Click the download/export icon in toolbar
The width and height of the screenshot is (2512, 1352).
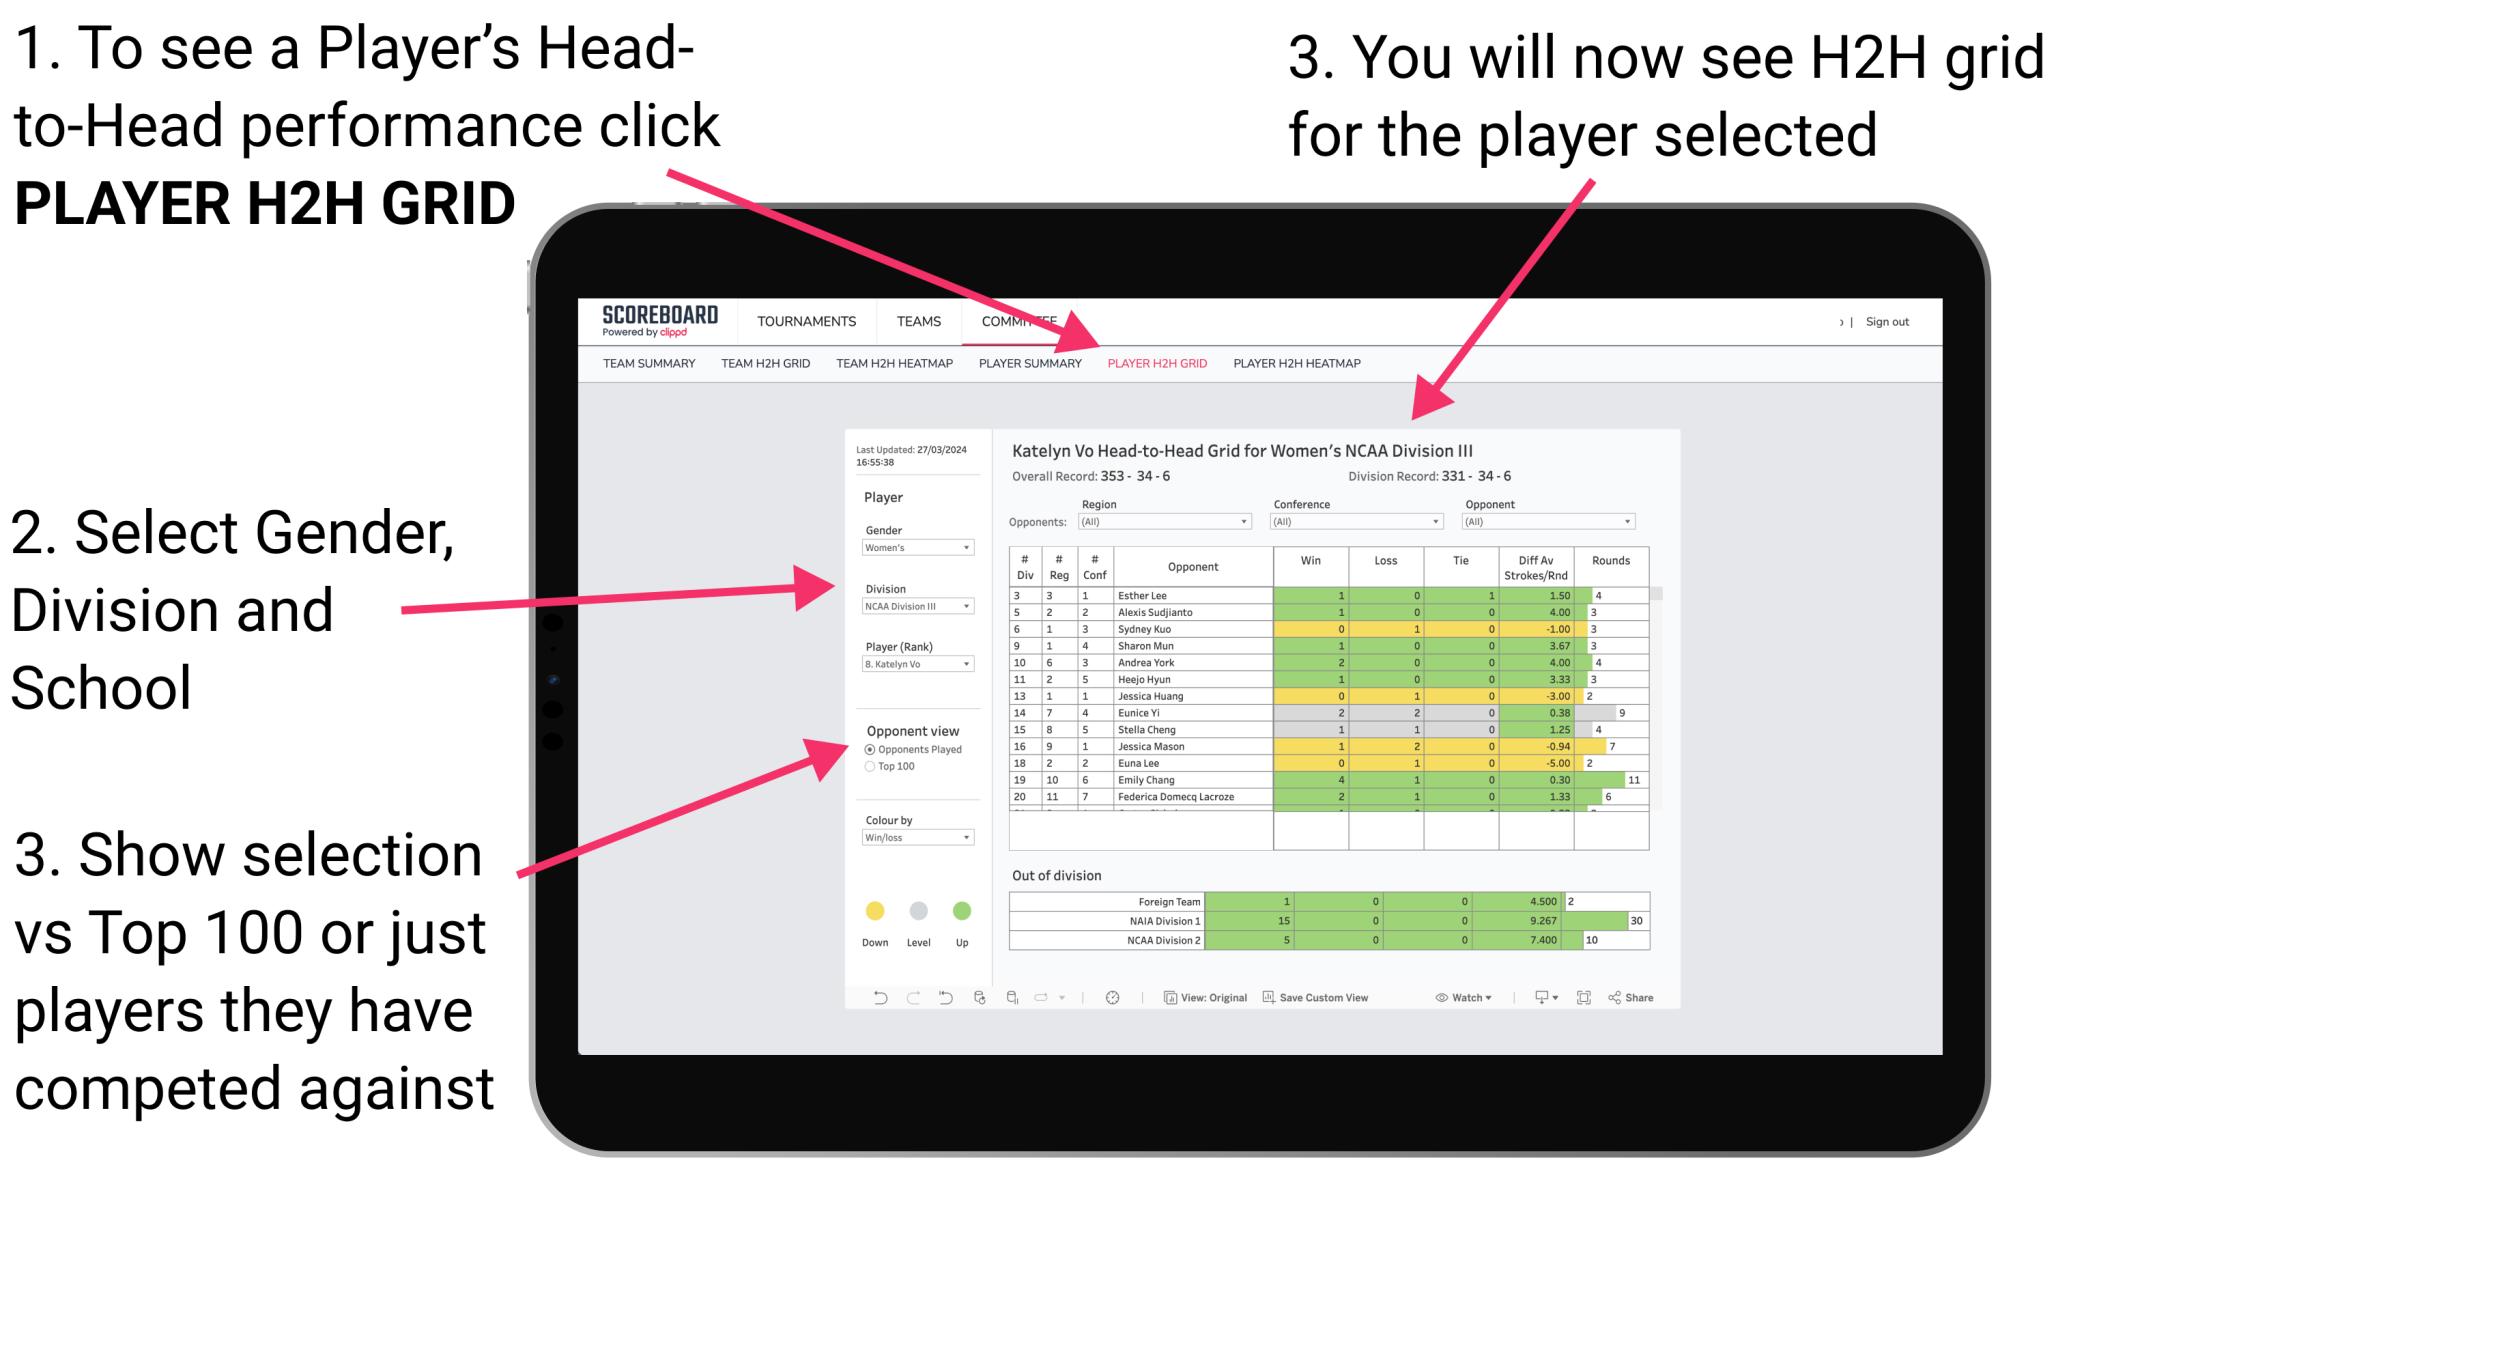pos(1535,999)
